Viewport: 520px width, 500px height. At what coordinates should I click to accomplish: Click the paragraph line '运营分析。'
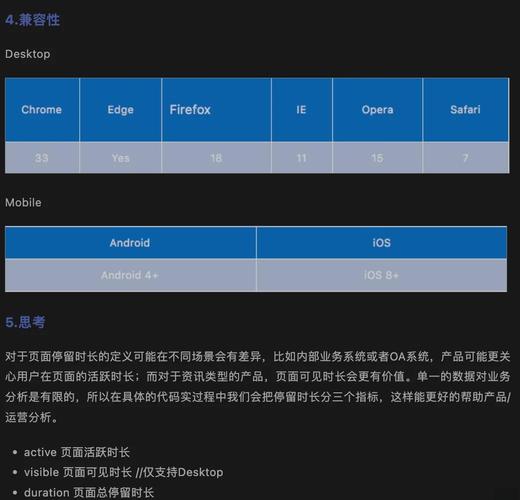coord(31,417)
